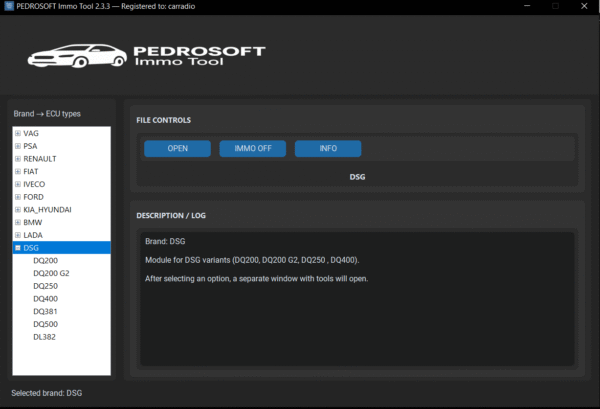Select FIAT in the brand tree

31,171
